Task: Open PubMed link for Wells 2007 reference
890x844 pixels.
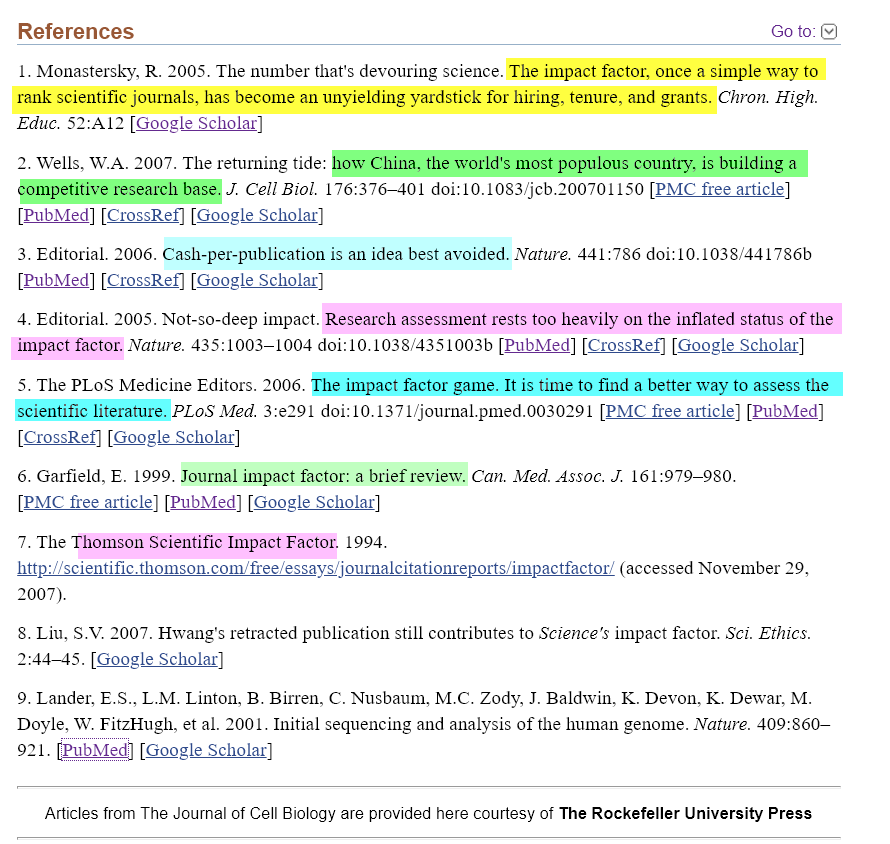Action: click(x=56, y=215)
